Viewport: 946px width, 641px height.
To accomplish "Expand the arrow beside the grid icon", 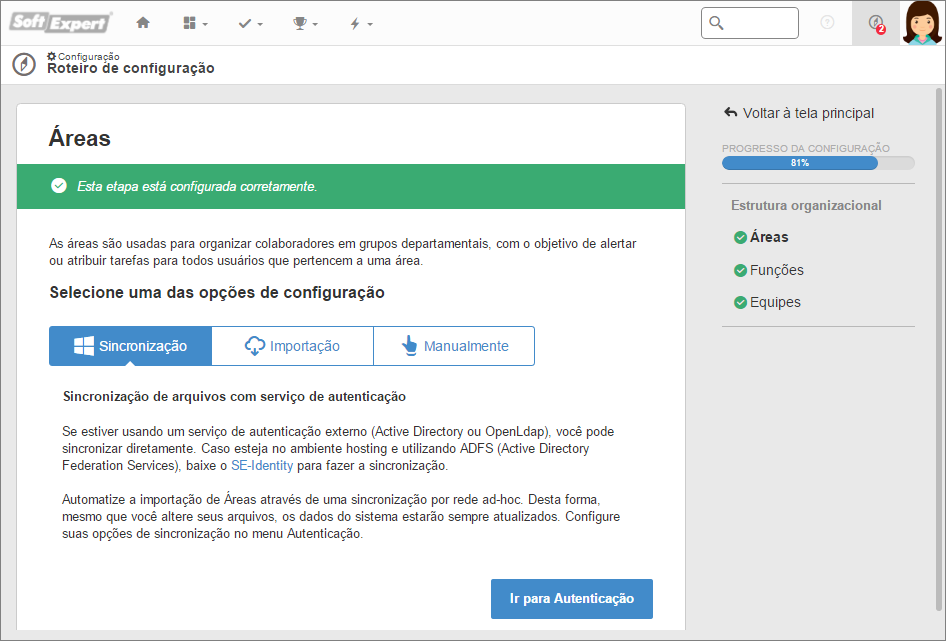I will pos(205,24).
